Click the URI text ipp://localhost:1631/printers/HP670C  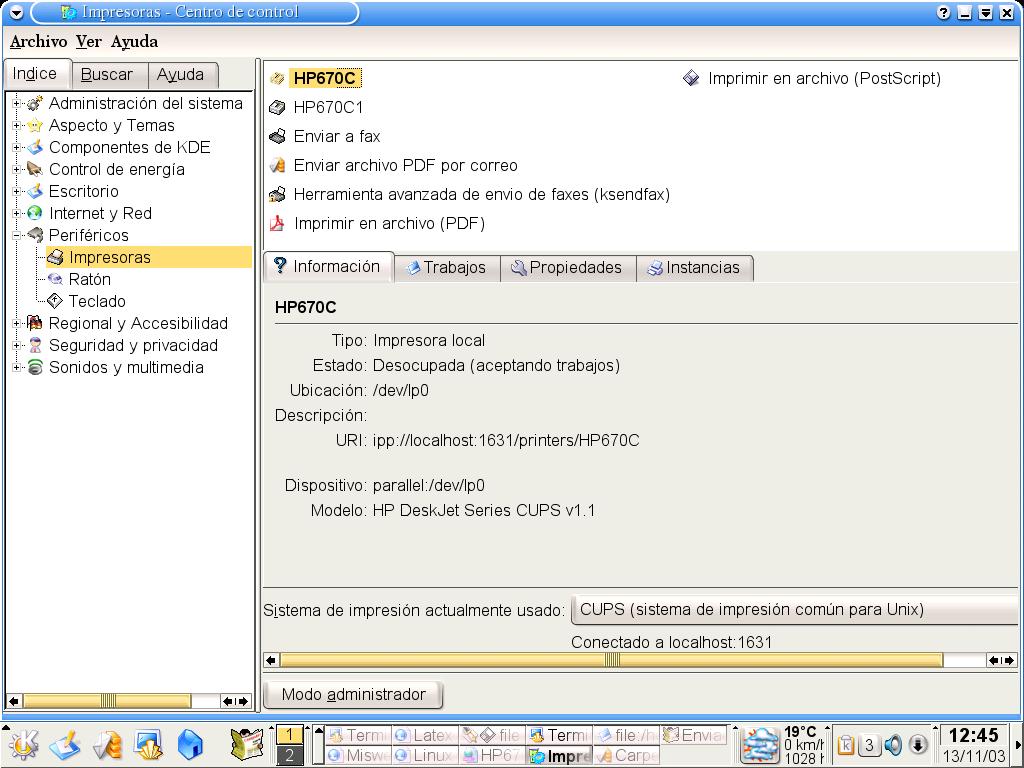tap(506, 441)
